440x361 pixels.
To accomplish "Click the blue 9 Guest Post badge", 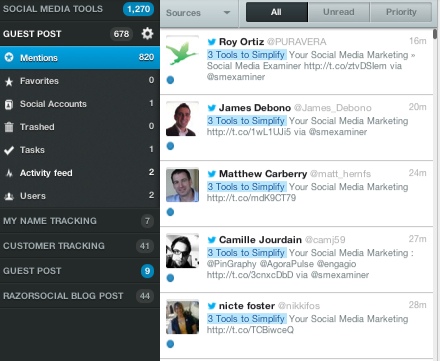I will click(x=147, y=271).
